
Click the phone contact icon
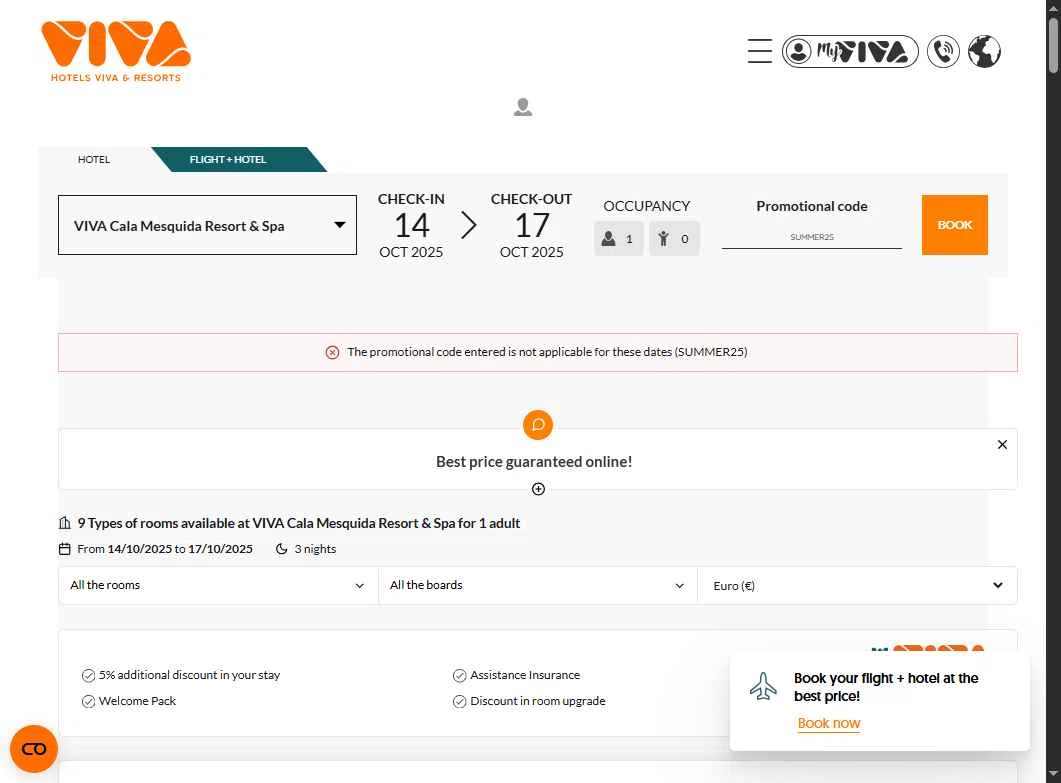[x=943, y=51]
